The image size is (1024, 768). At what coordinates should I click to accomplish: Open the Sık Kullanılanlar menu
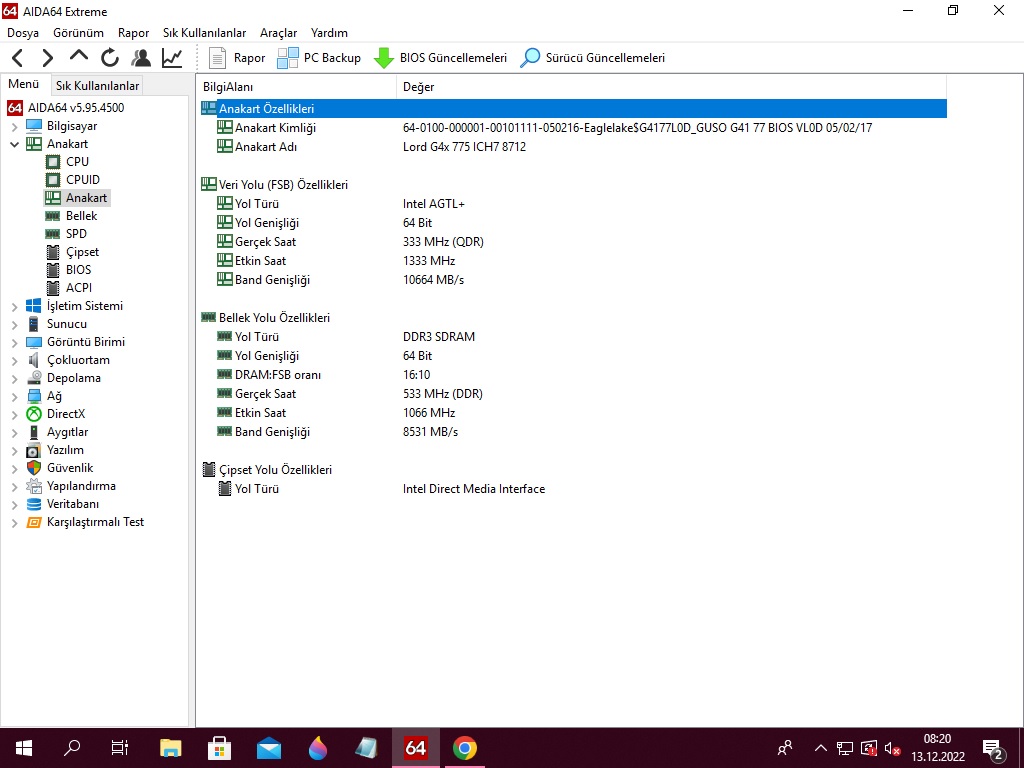(x=204, y=33)
